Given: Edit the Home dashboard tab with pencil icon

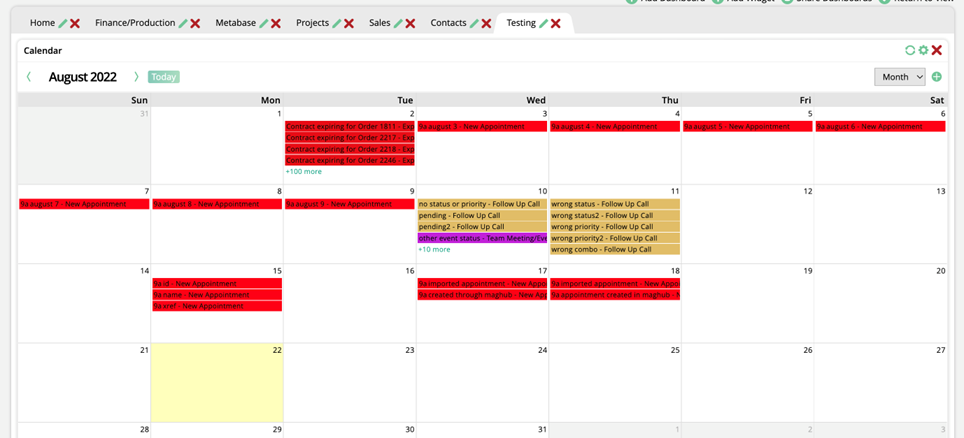Looking at the screenshot, I should coord(63,23).
